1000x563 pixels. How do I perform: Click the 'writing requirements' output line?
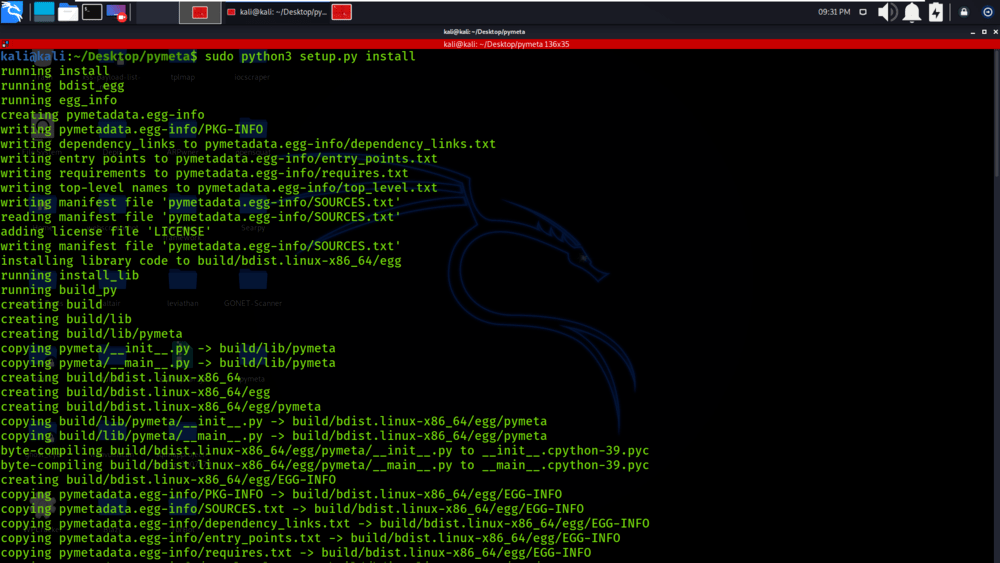pos(204,173)
